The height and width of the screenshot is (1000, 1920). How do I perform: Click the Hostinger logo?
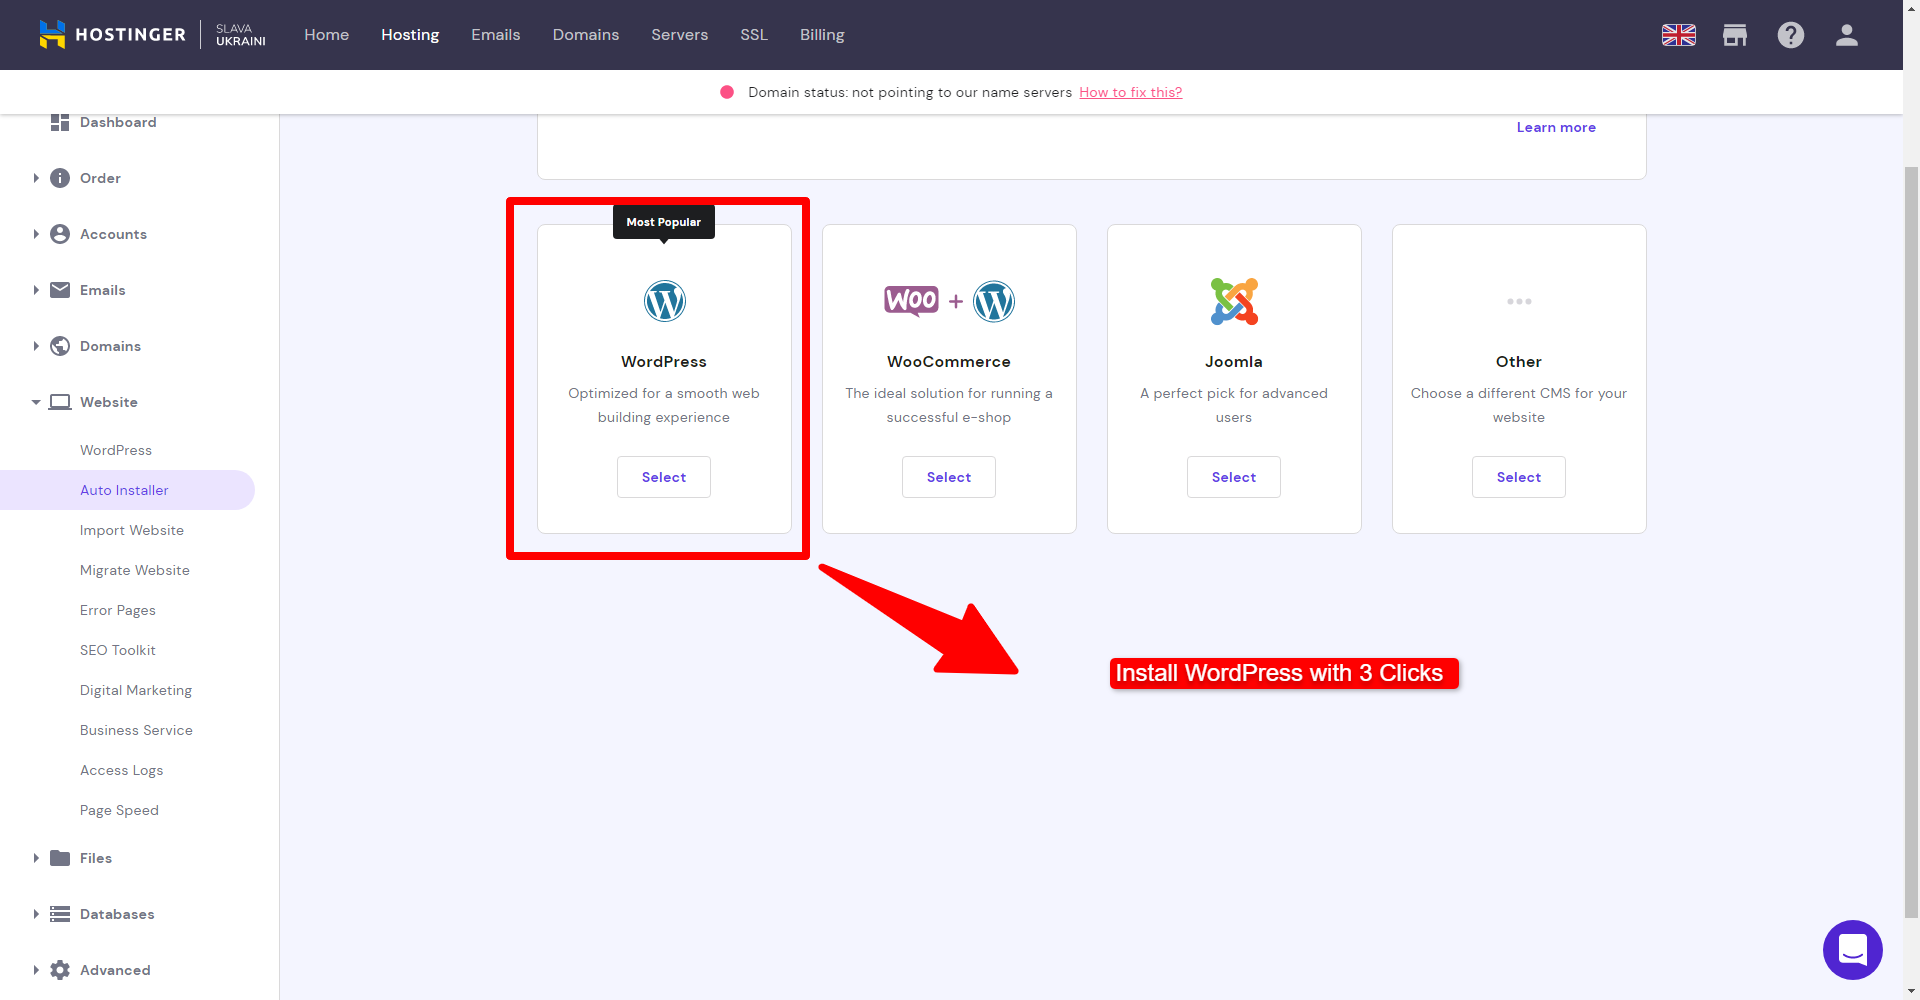pos(112,34)
